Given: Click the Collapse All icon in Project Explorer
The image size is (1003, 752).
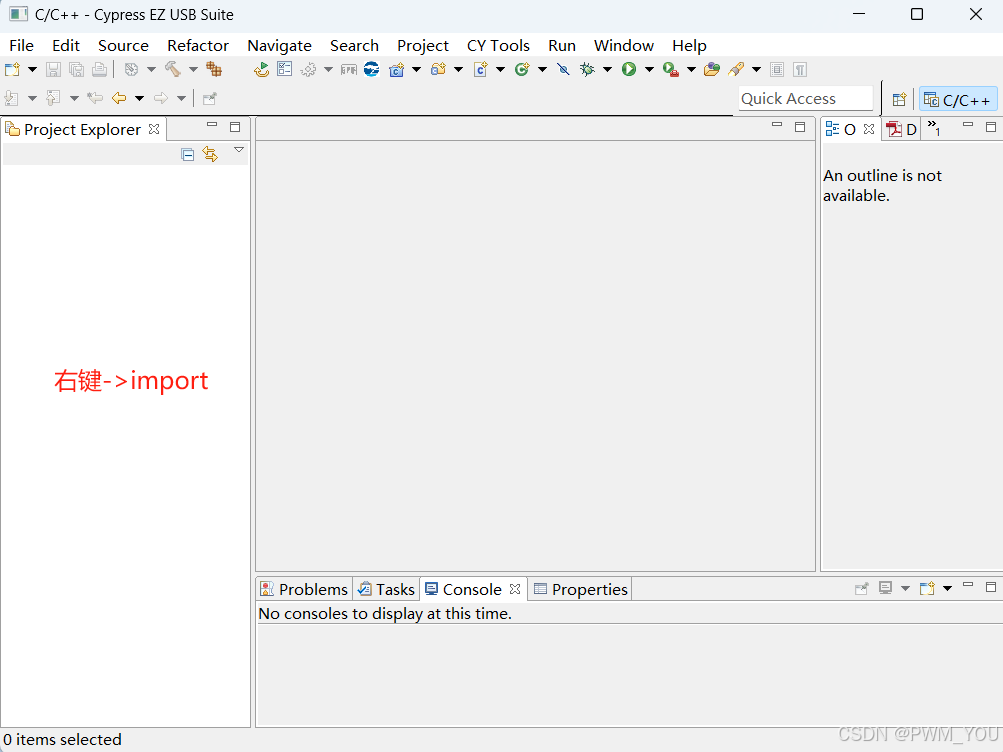Looking at the screenshot, I should pyautogui.click(x=187, y=154).
